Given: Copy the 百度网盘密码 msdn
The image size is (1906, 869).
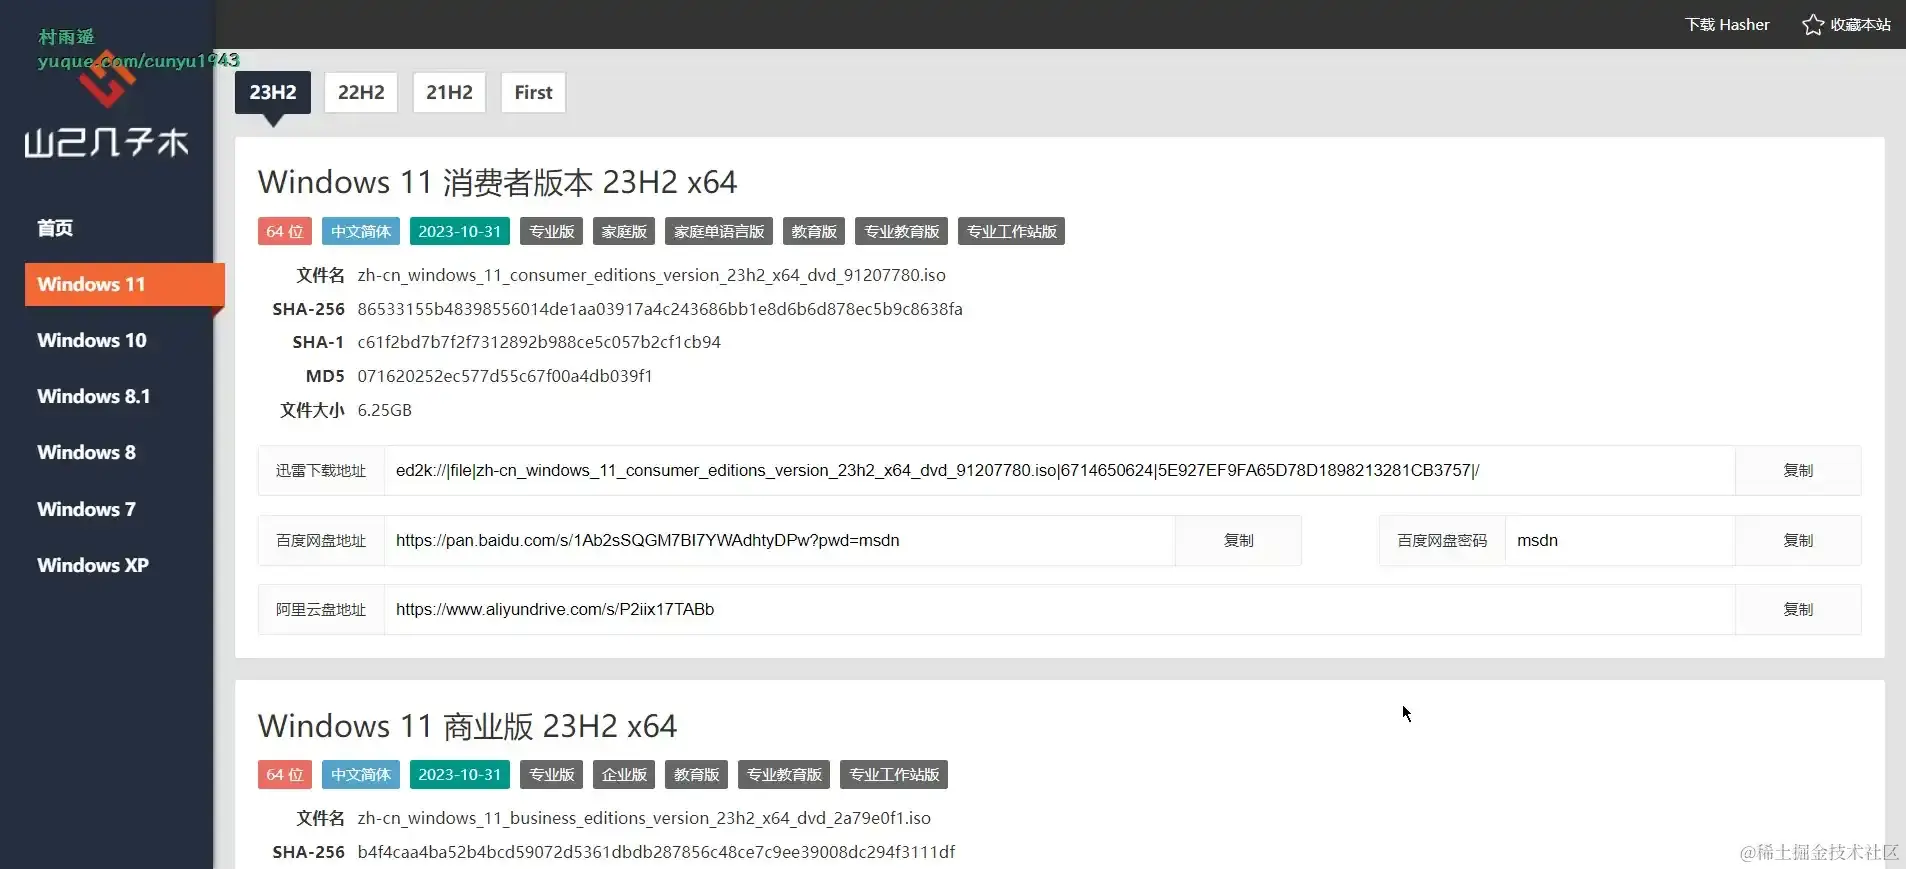Looking at the screenshot, I should tap(1798, 540).
